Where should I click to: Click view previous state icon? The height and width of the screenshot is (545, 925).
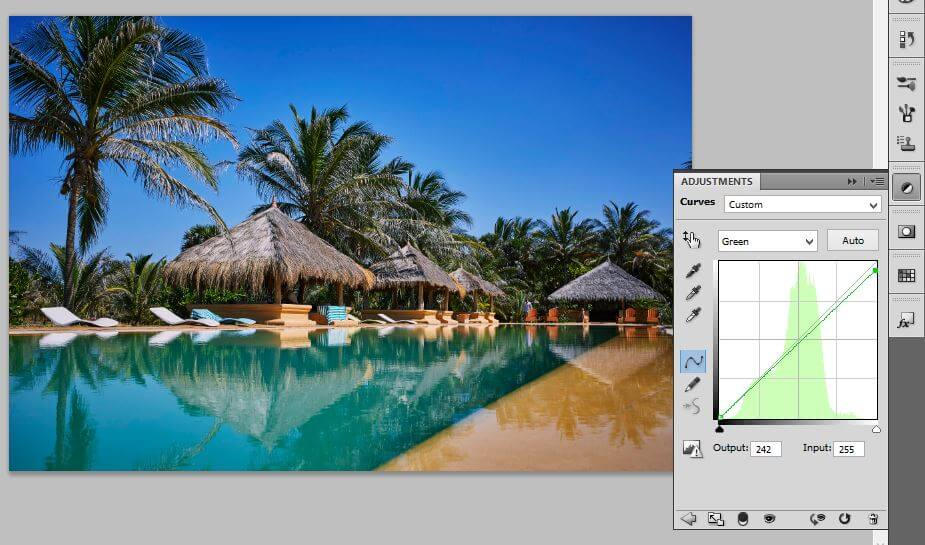click(817, 519)
